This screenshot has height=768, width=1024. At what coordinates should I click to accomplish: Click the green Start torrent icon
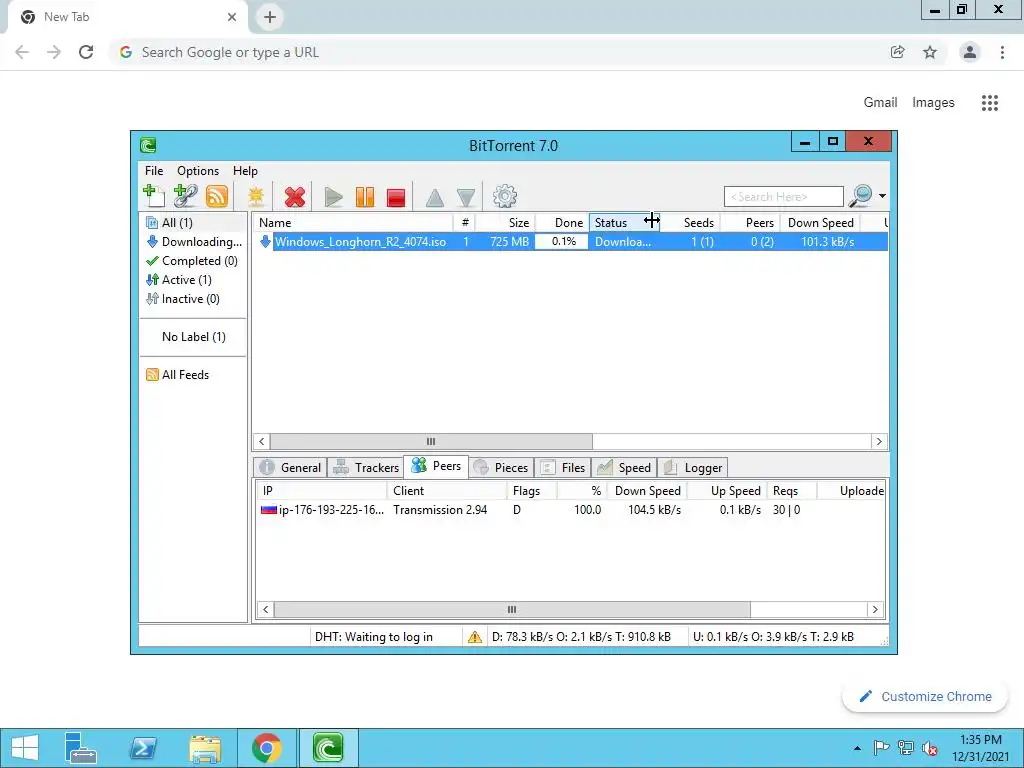coord(333,197)
